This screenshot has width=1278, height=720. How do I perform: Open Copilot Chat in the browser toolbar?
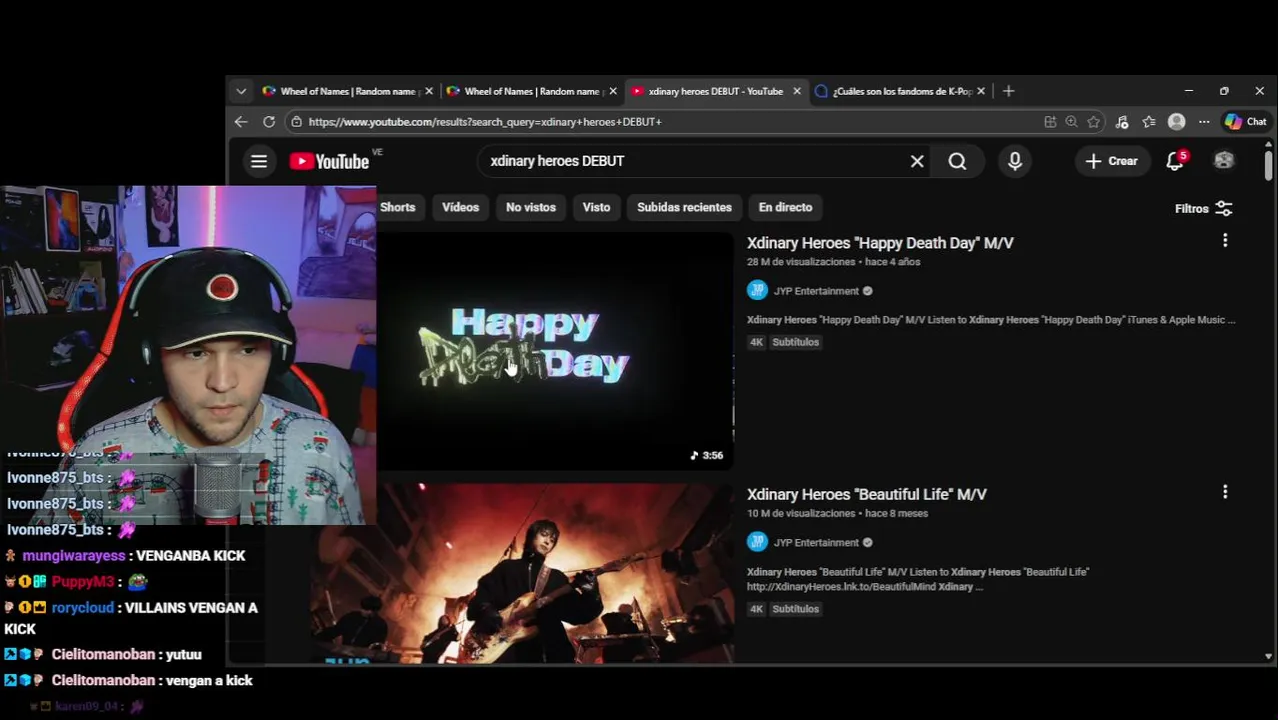(x=1246, y=122)
